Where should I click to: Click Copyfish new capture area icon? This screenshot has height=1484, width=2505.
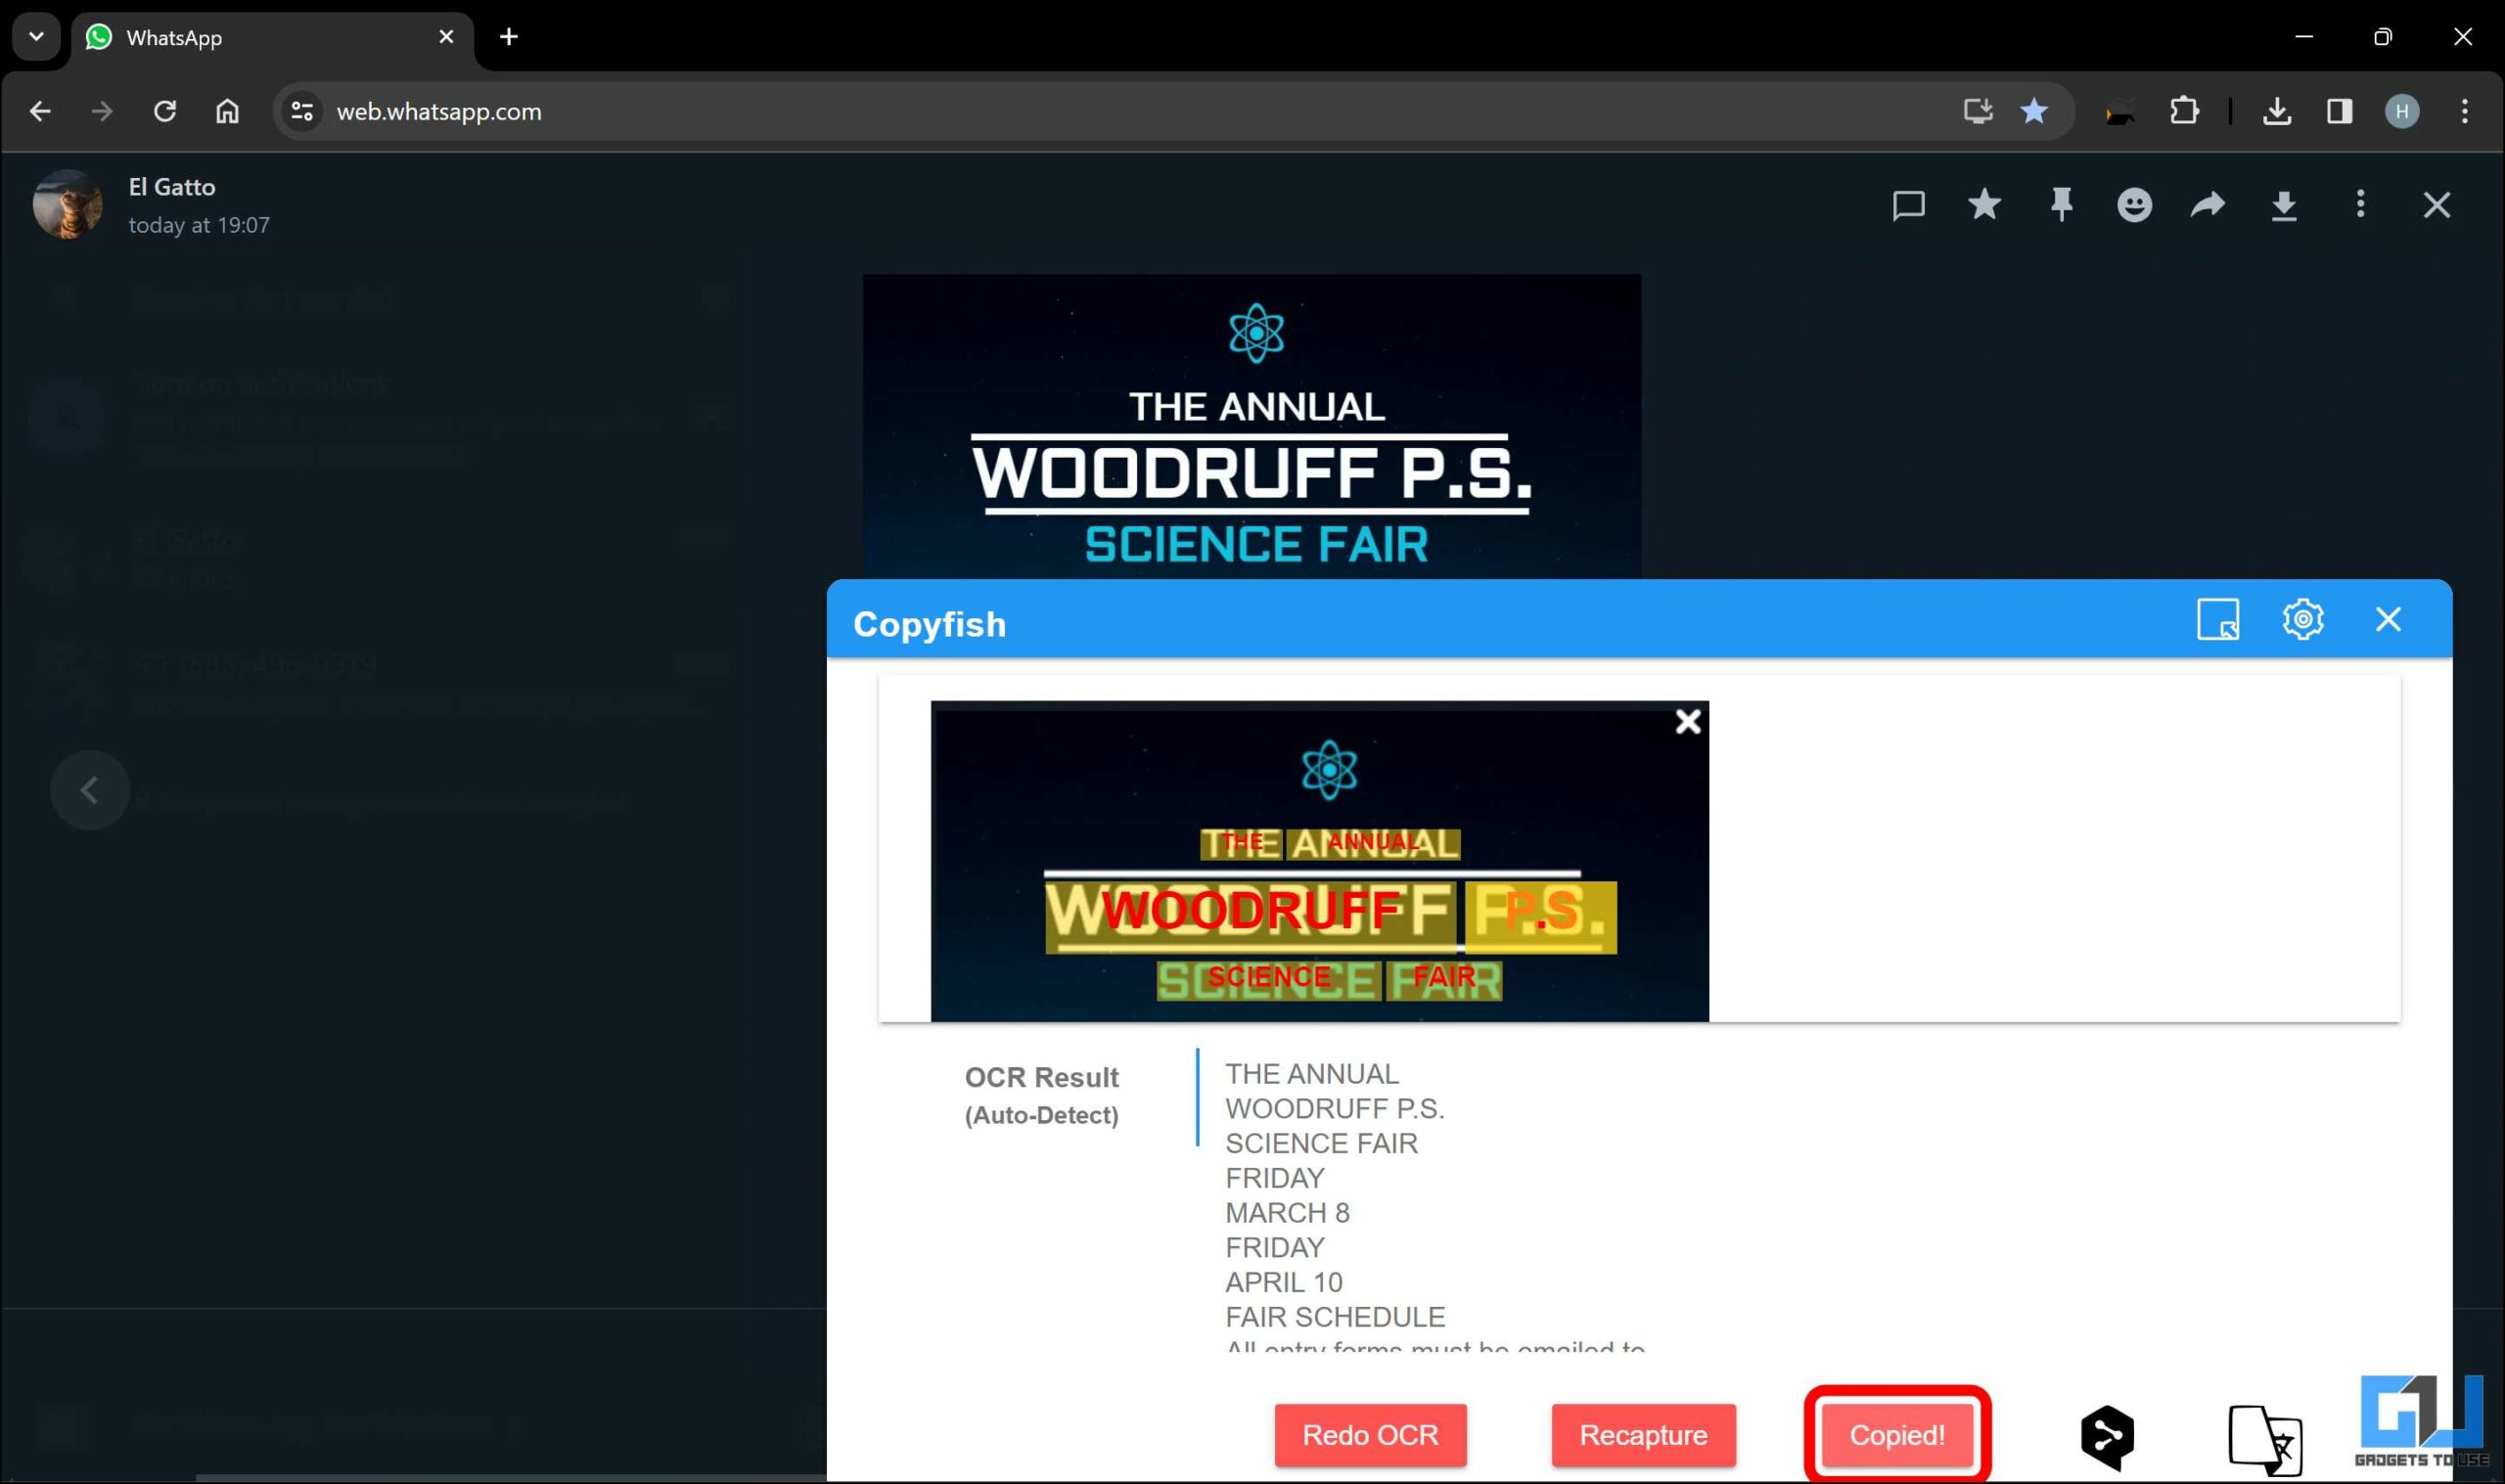click(2217, 620)
